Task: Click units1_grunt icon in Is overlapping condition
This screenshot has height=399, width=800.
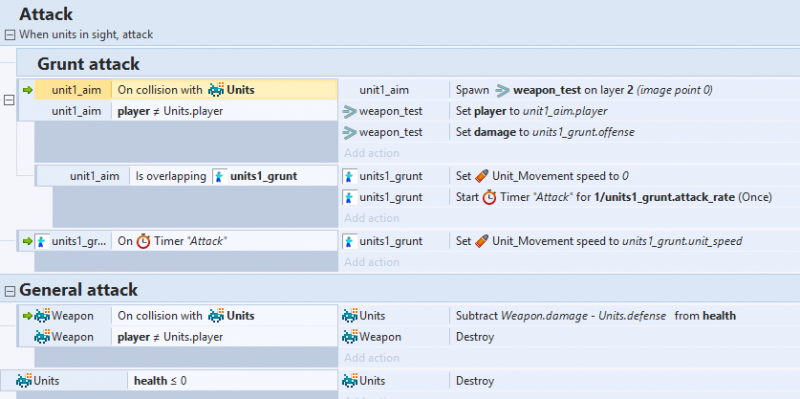Action: 219,177
